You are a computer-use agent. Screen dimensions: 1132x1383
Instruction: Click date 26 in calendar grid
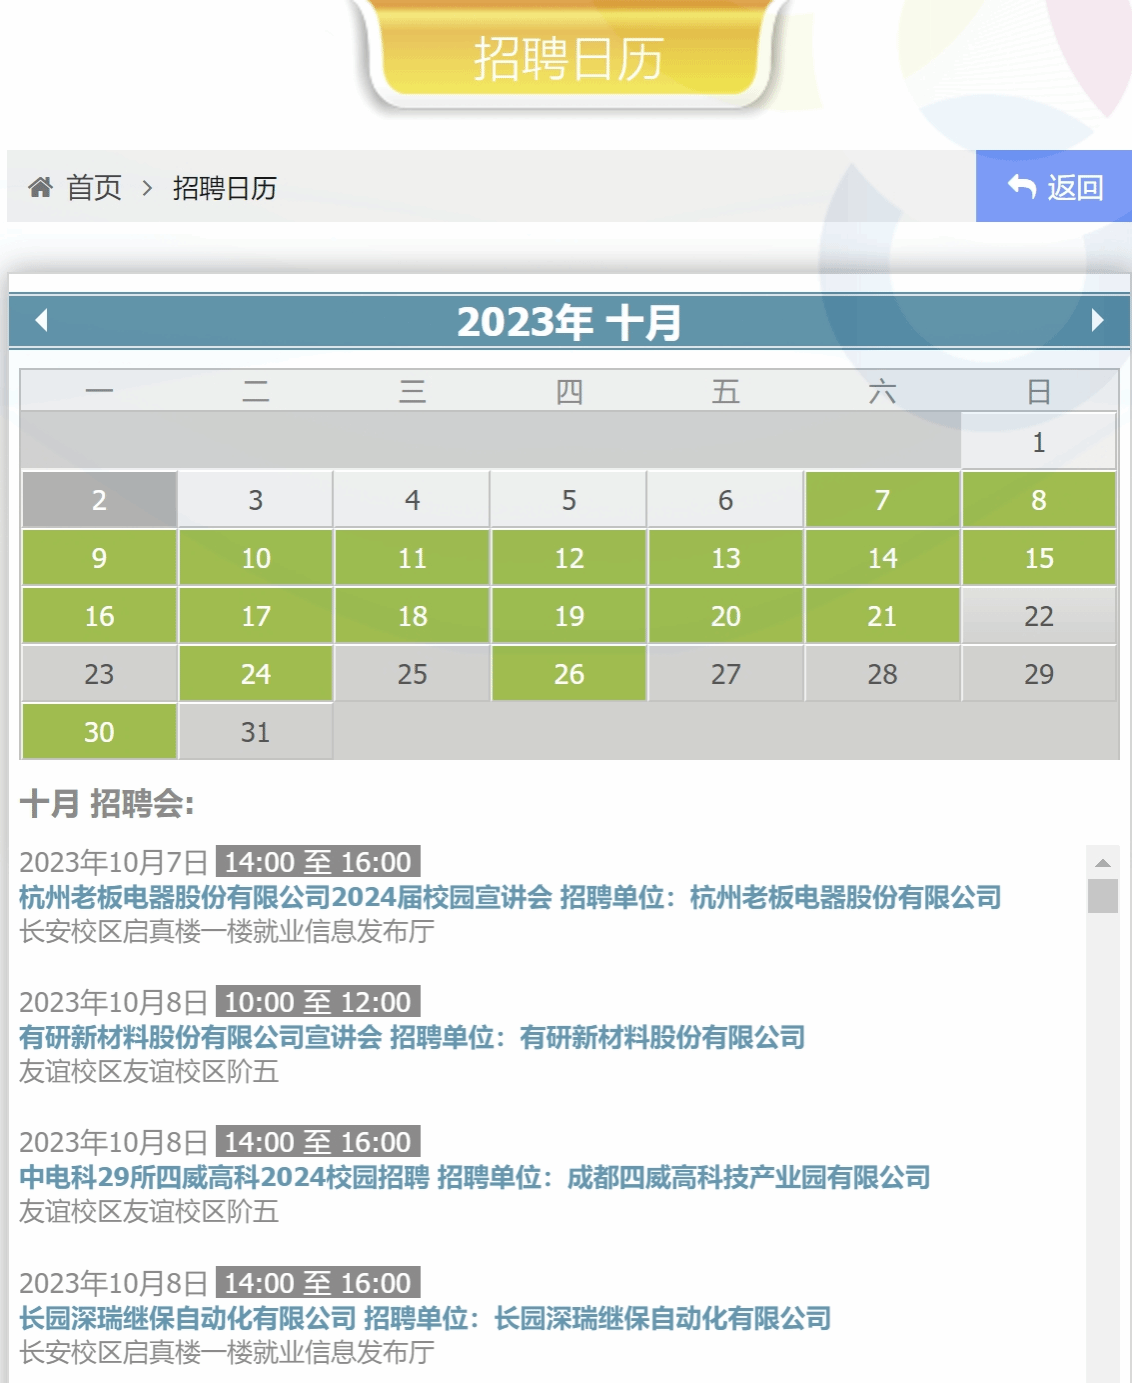(568, 674)
